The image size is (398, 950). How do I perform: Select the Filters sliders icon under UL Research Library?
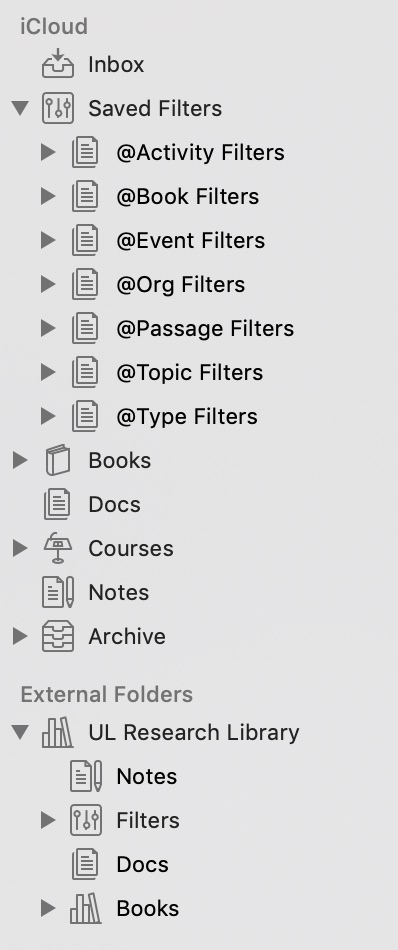click(86, 820)
